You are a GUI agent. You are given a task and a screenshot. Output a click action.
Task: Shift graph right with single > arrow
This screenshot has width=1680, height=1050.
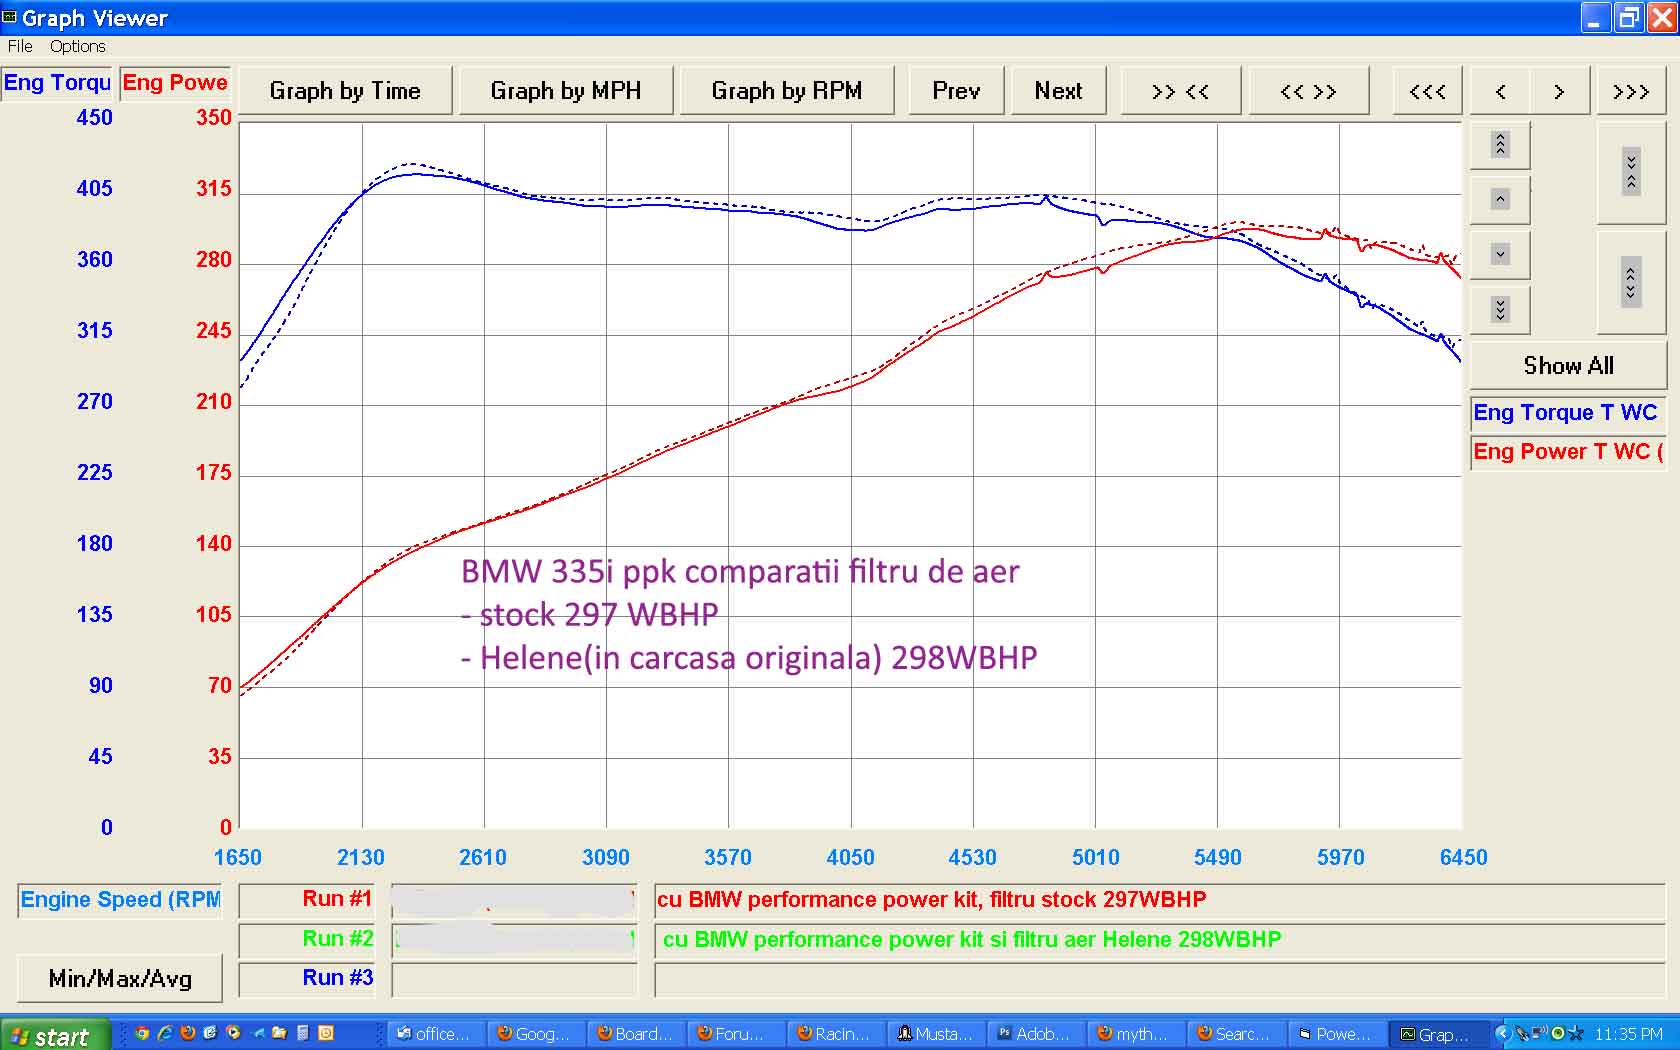[x=1559, y=91]
